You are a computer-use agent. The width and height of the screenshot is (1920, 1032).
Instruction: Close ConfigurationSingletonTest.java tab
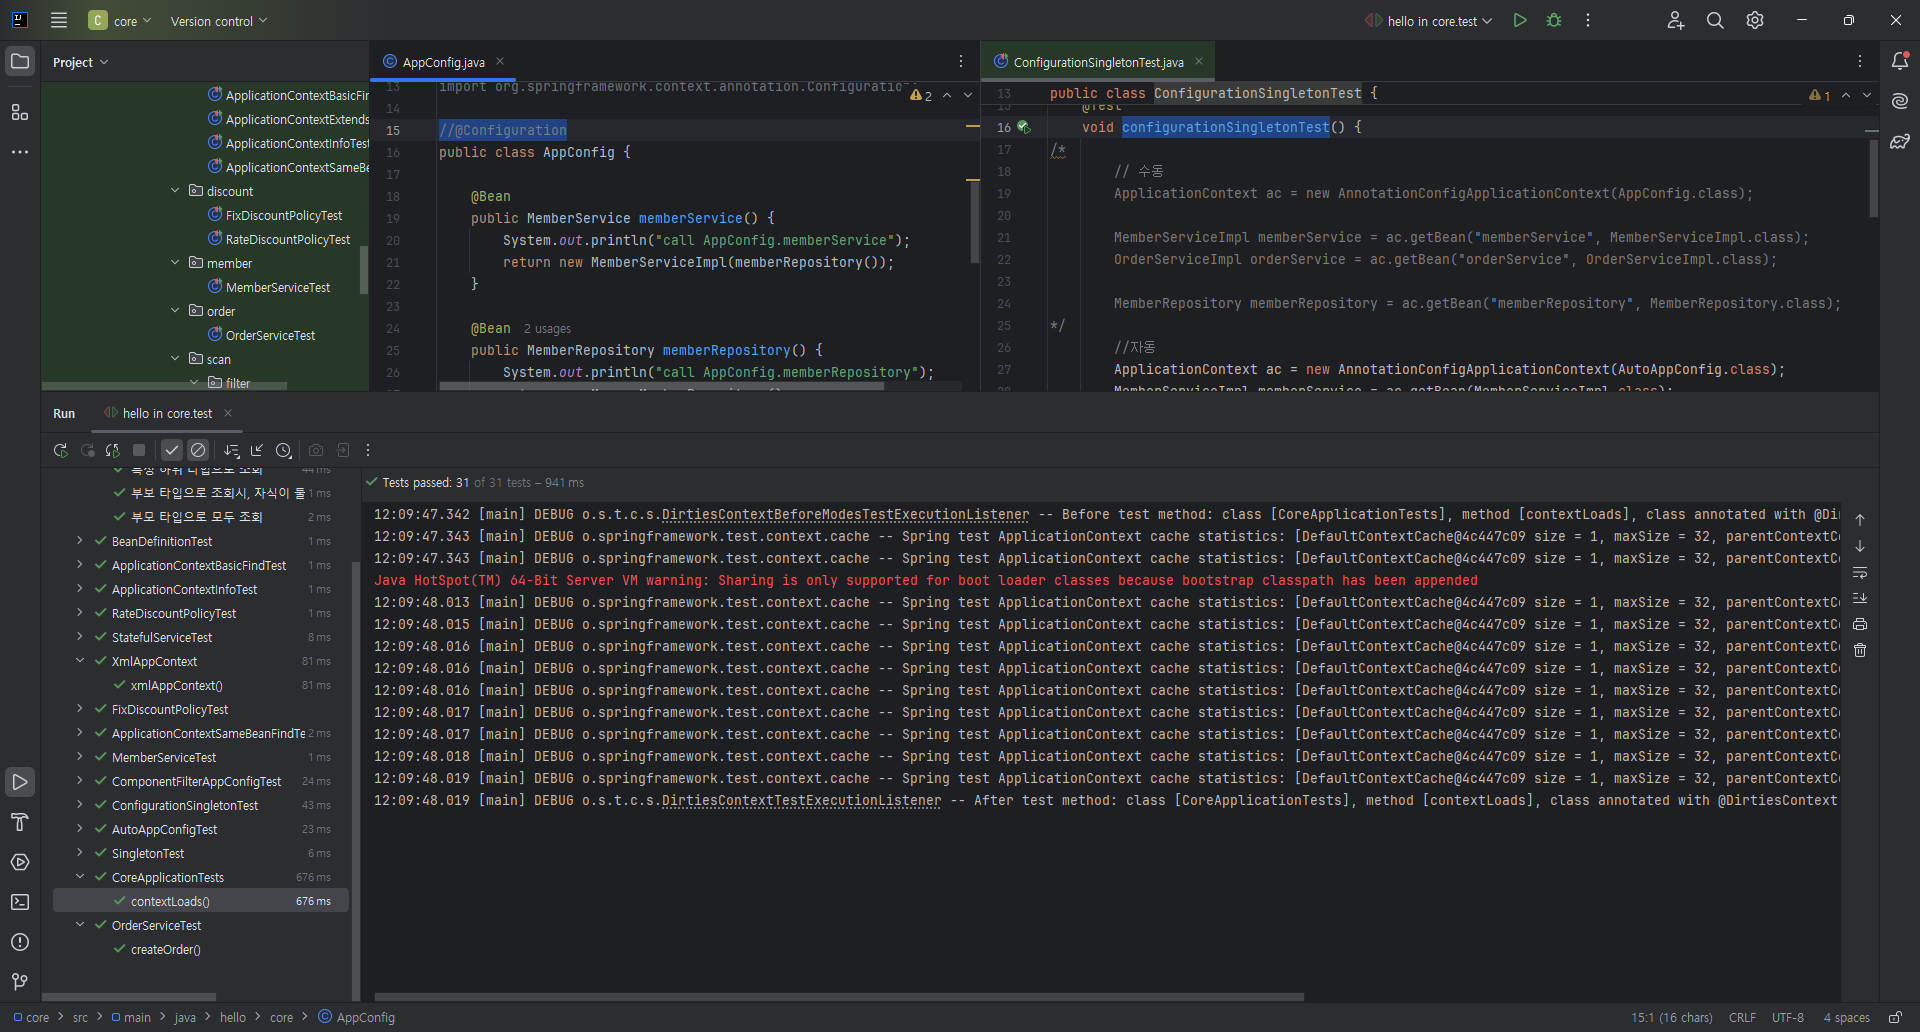pyautogui.click(x=1199, y=61)
